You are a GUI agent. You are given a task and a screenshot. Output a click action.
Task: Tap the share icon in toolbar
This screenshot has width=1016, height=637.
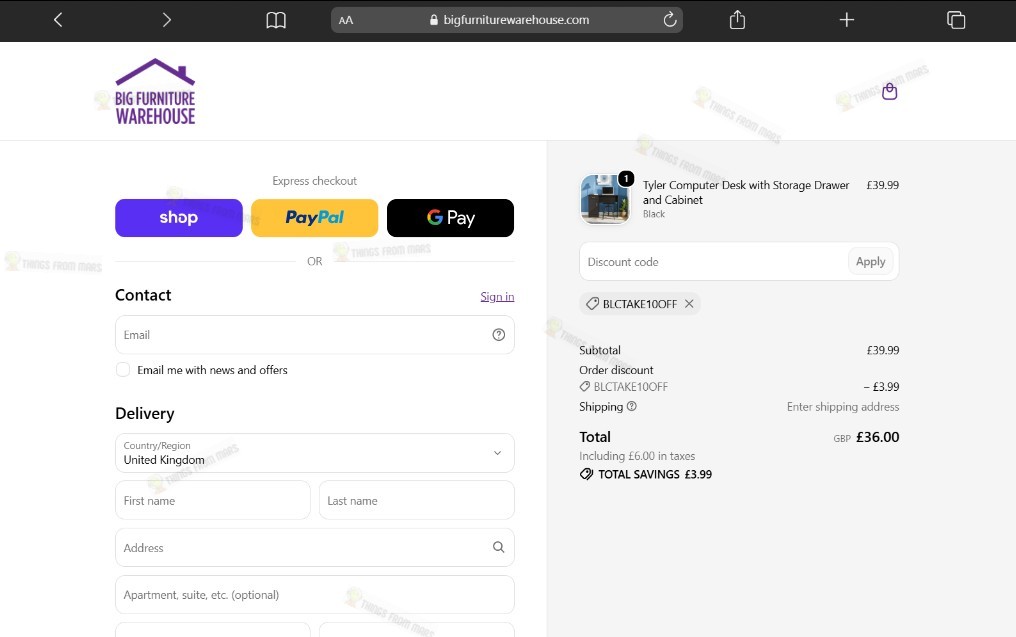(737, 20)
